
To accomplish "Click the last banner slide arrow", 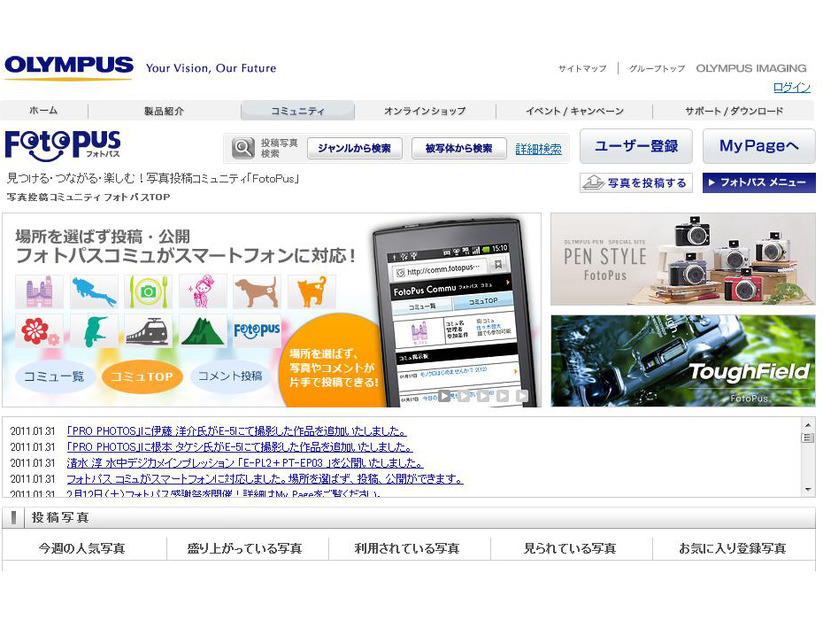I will click(522, 396).
